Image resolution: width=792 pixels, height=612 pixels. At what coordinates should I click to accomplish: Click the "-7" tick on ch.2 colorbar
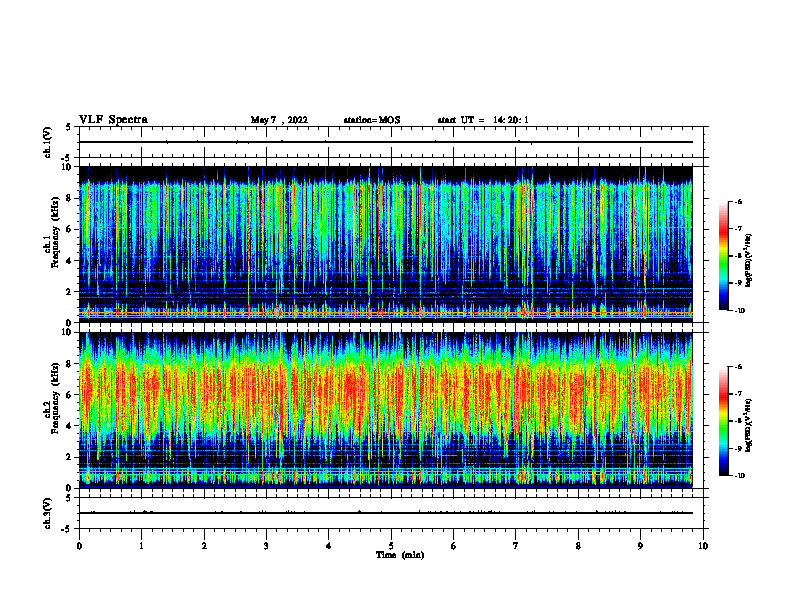(738, 394)
